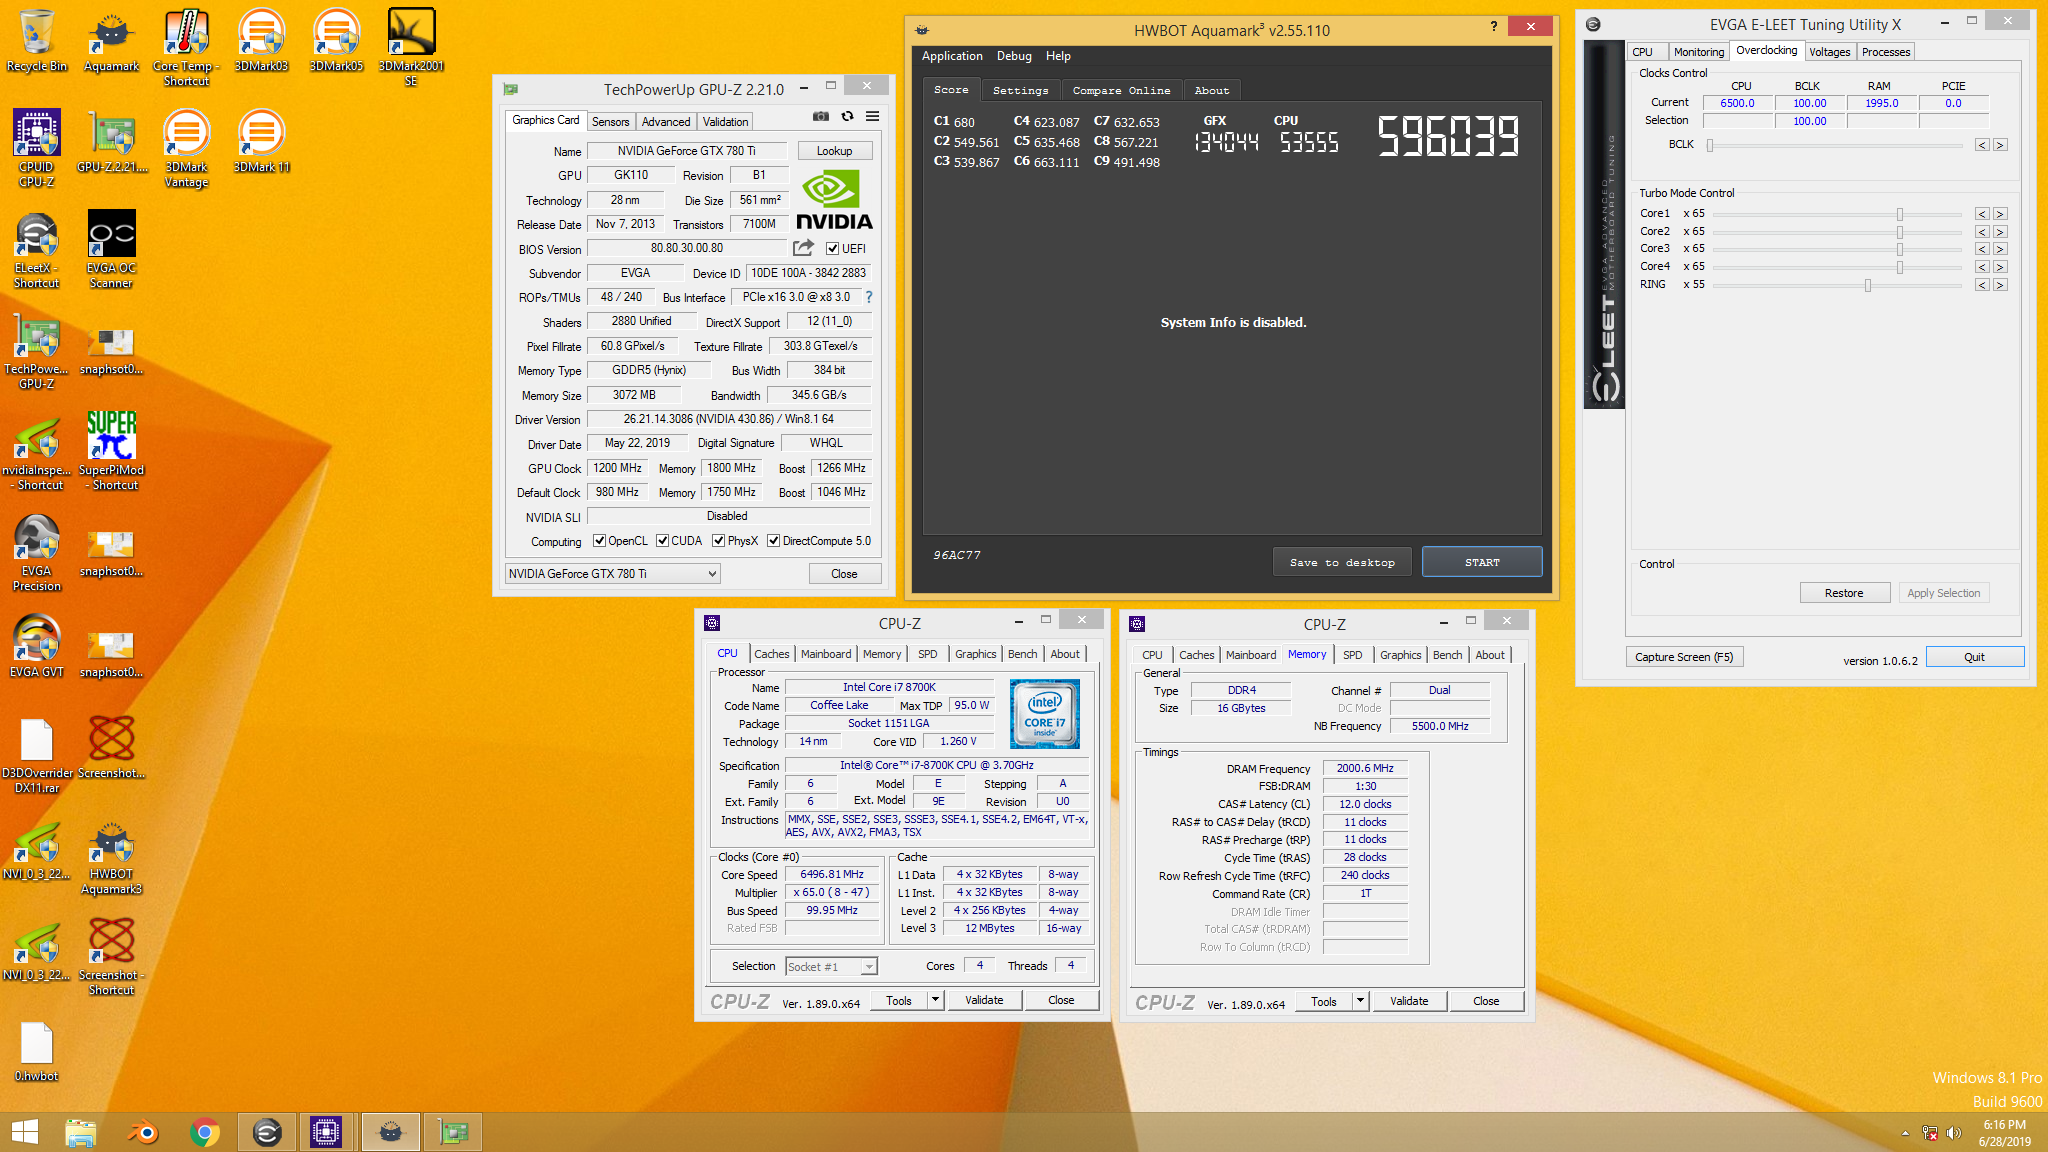The image size is (2048, 1152).
Task: Open File Explorer from the taskbar
Action: click(x=80, y=1132)
